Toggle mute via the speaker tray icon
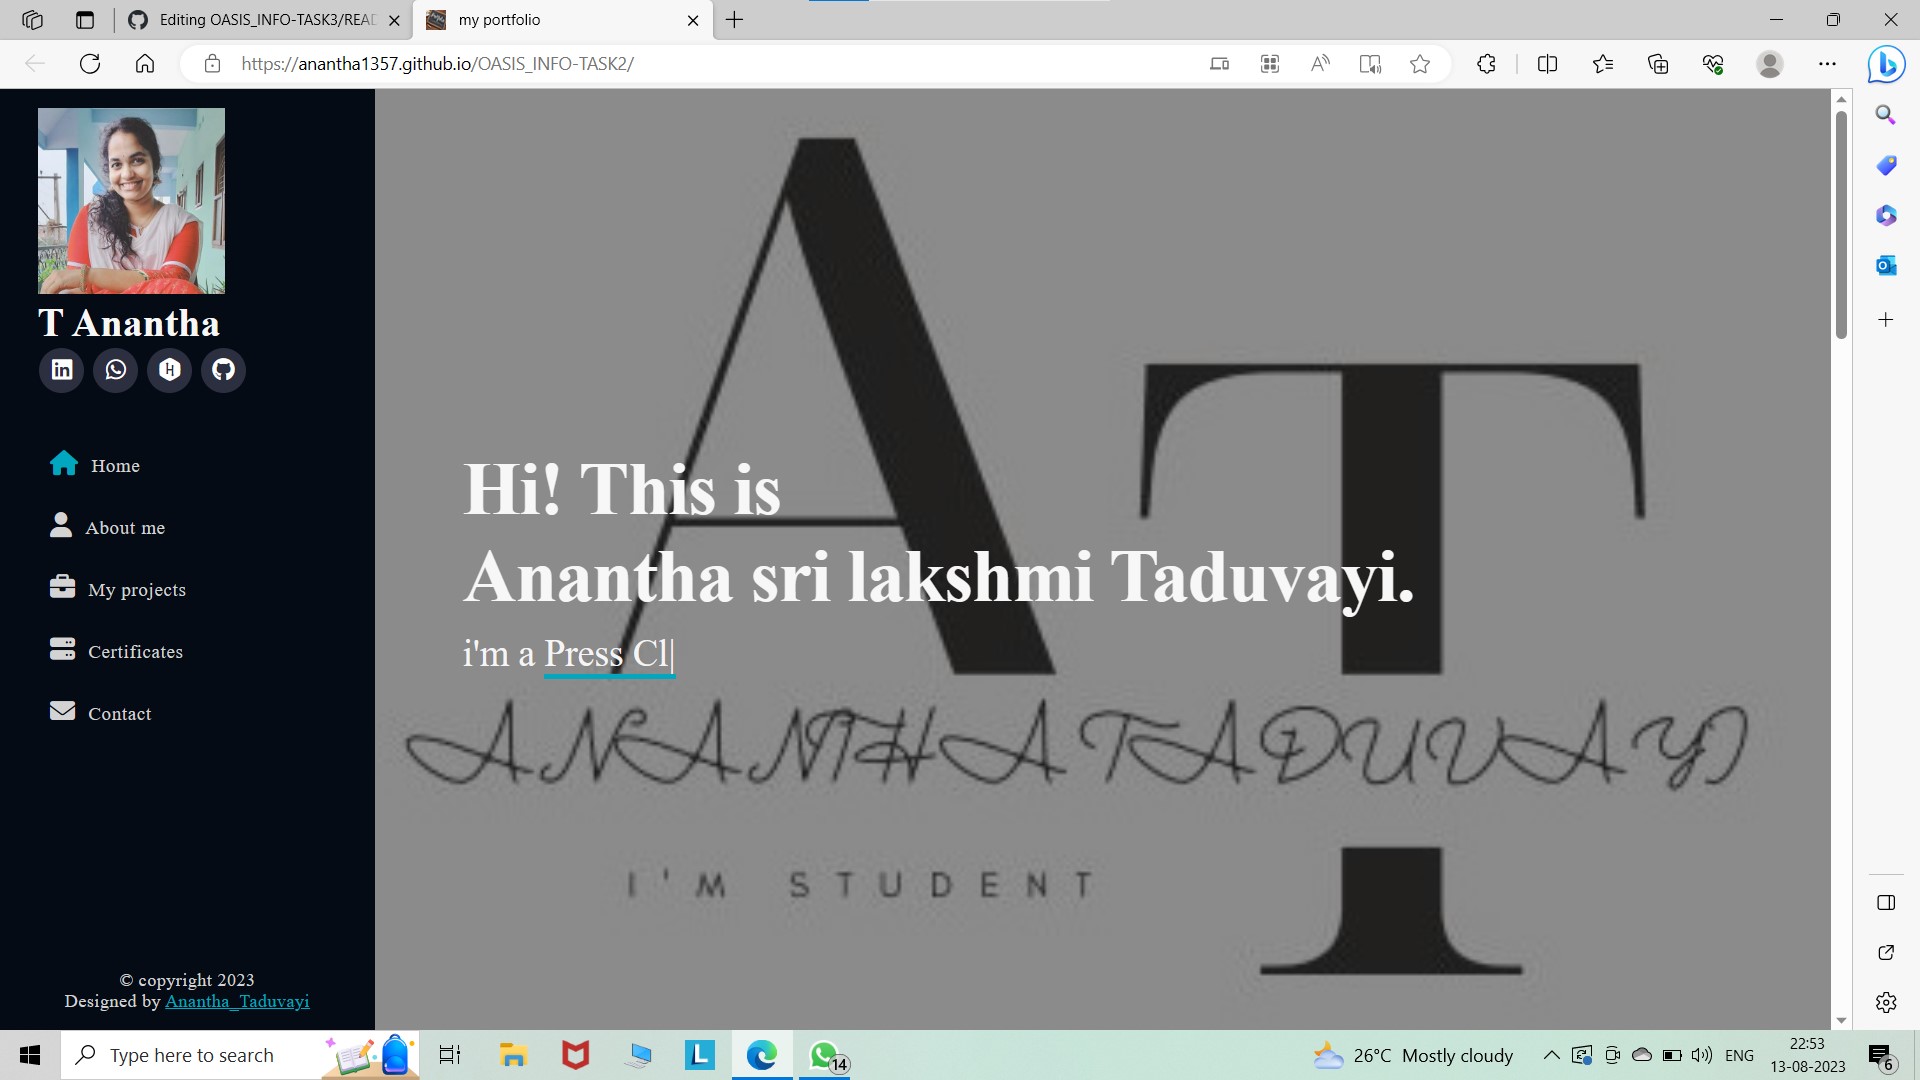1920x1080 pixels. click(x=1701, y=1054)
